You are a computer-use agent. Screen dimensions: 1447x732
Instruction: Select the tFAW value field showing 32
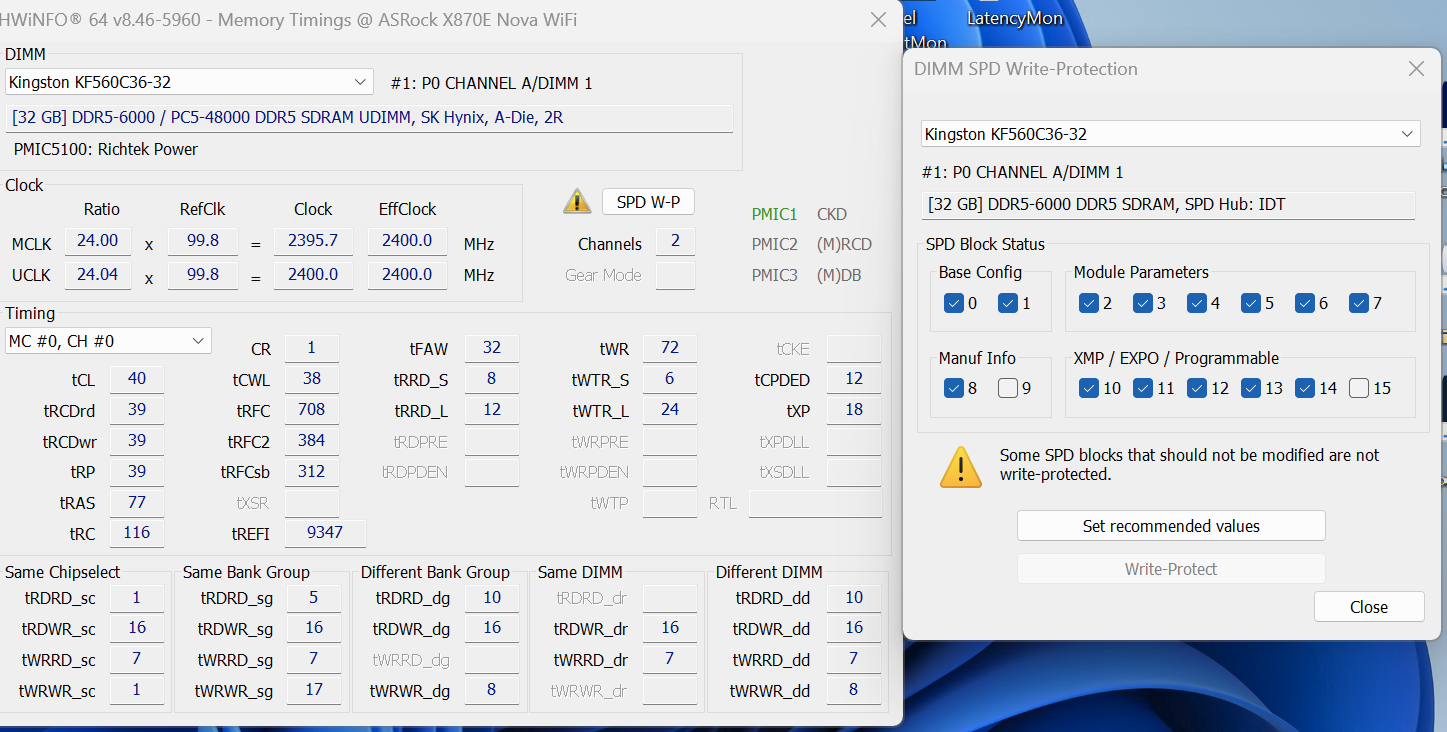(492, 349)
